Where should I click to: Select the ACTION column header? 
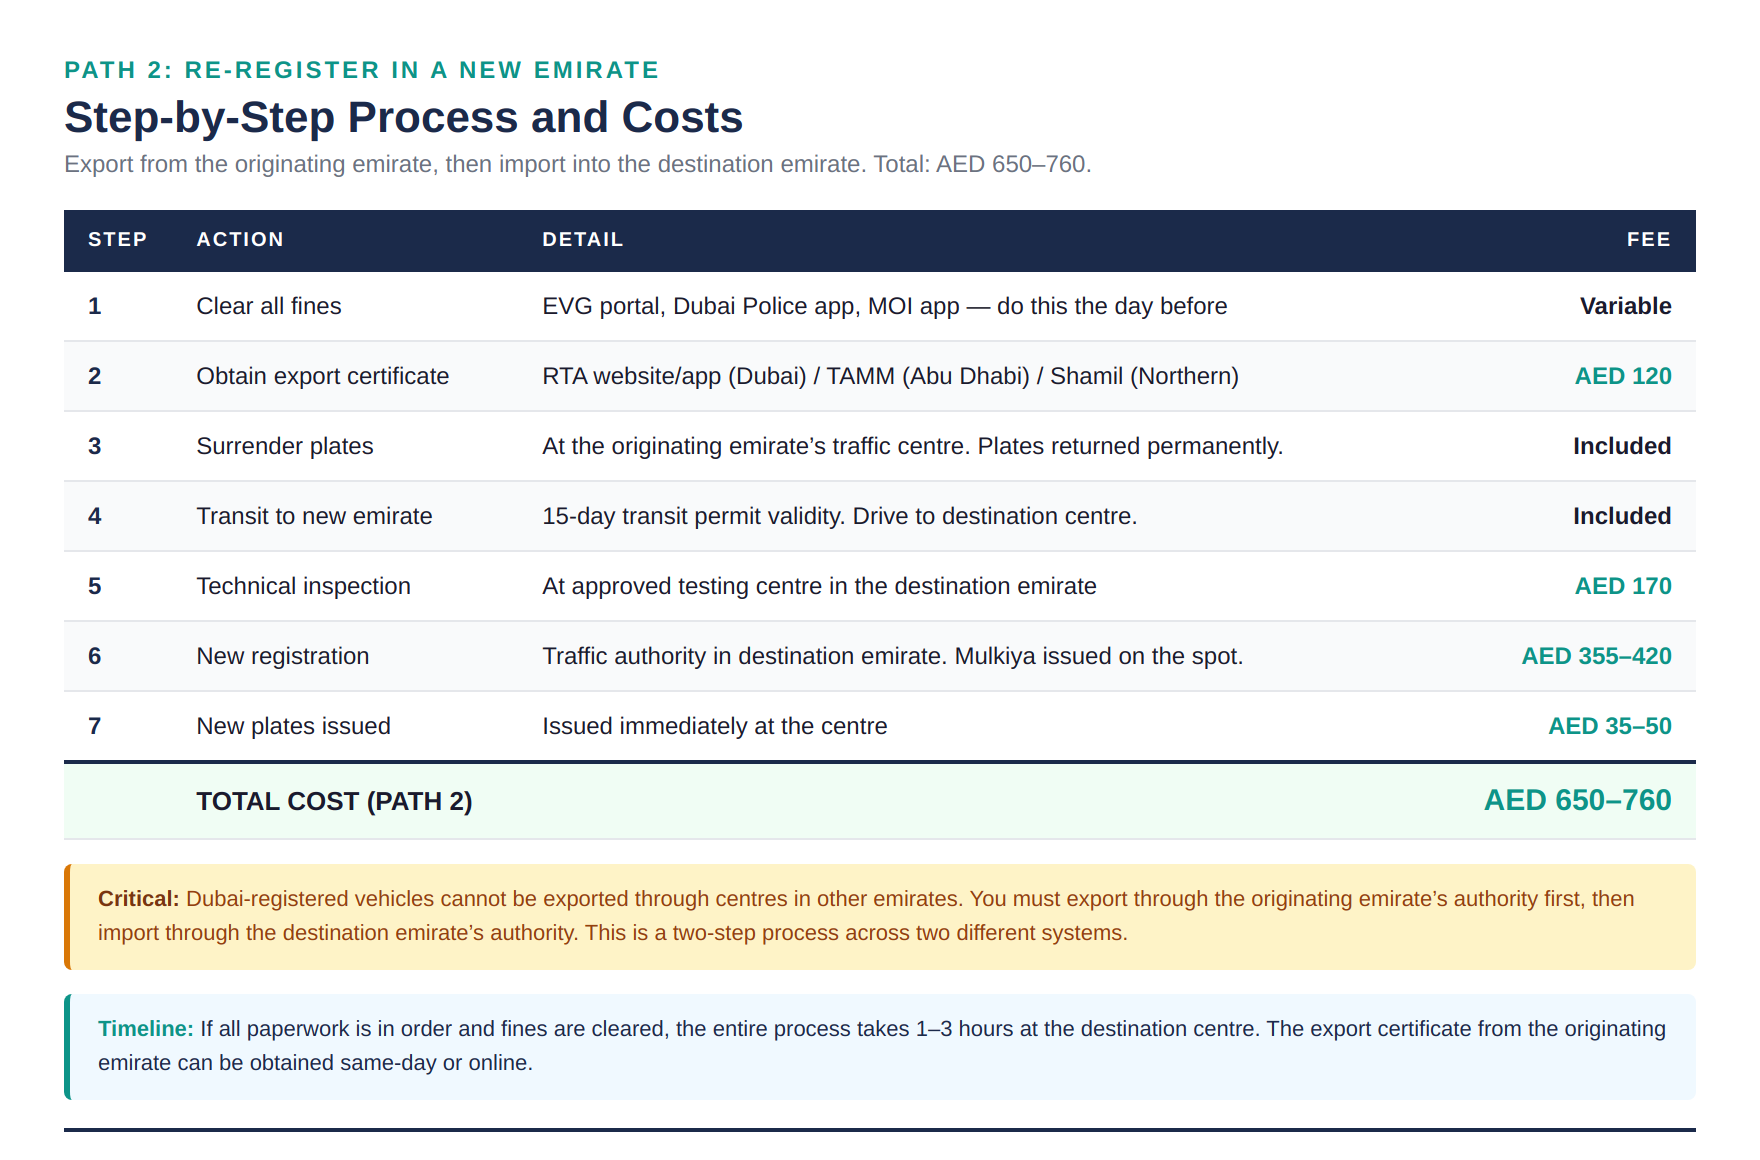240,240
